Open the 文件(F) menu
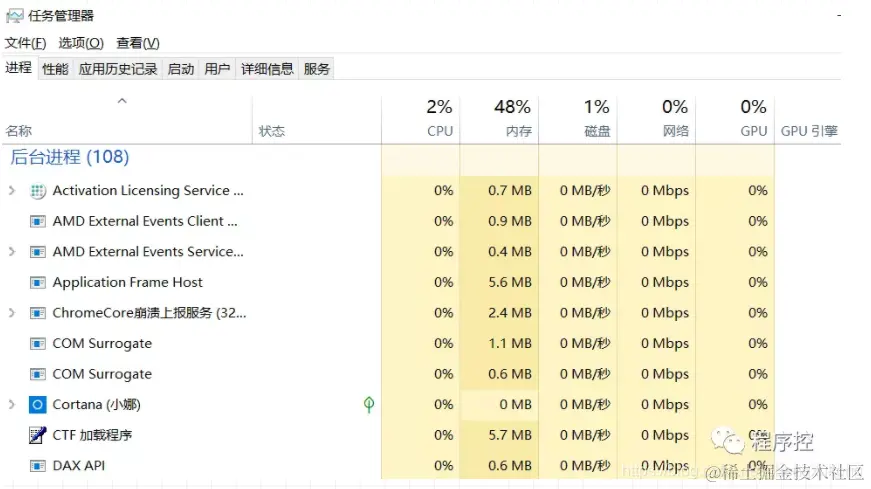The width and height of the screenshot is (871, 489). pyautogui.click(x=26, y=43)
